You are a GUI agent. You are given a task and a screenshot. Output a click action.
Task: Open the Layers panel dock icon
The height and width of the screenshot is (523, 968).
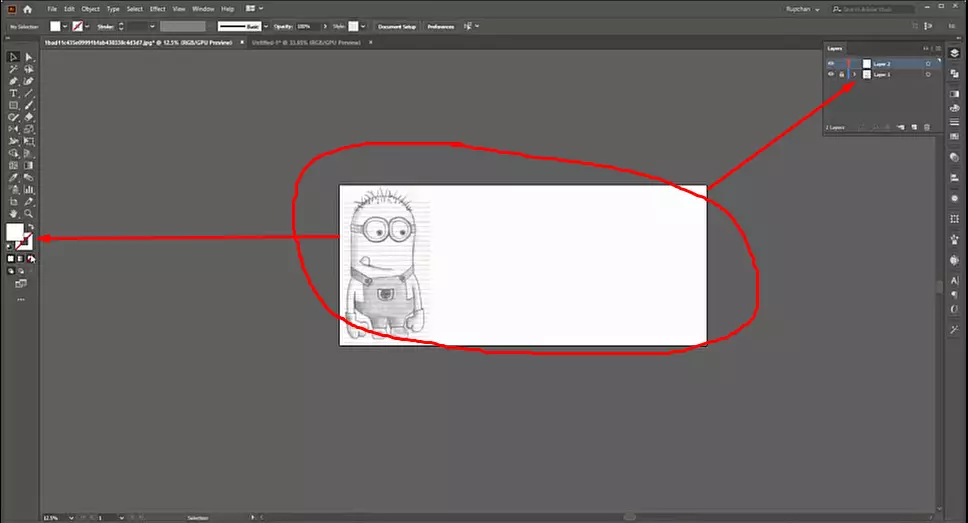(x=954, y=53)
